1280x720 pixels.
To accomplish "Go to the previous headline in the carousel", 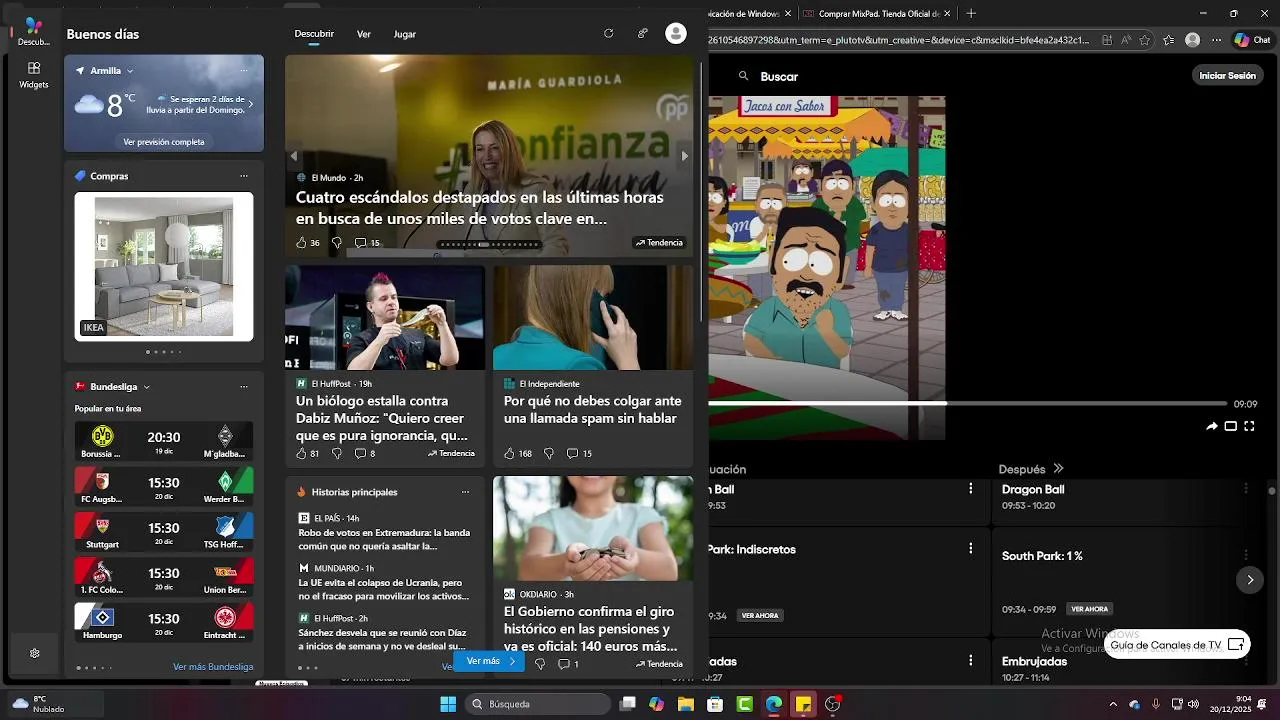I will click(x=294, y=156).
